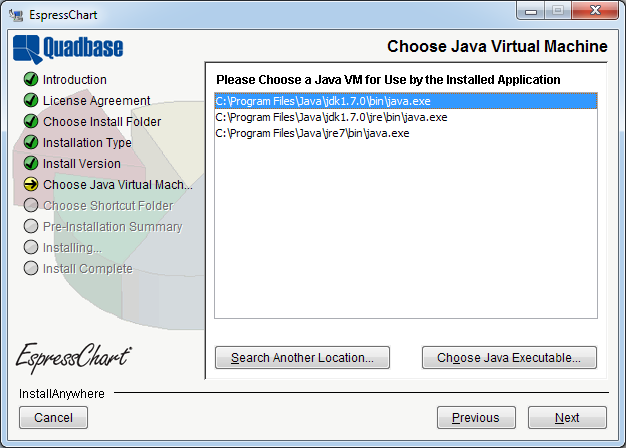Image resolution: width=626 pixels, height=448 pixels.
Task: Click the Choose Install Folder step label
Action: click(102, 121)
